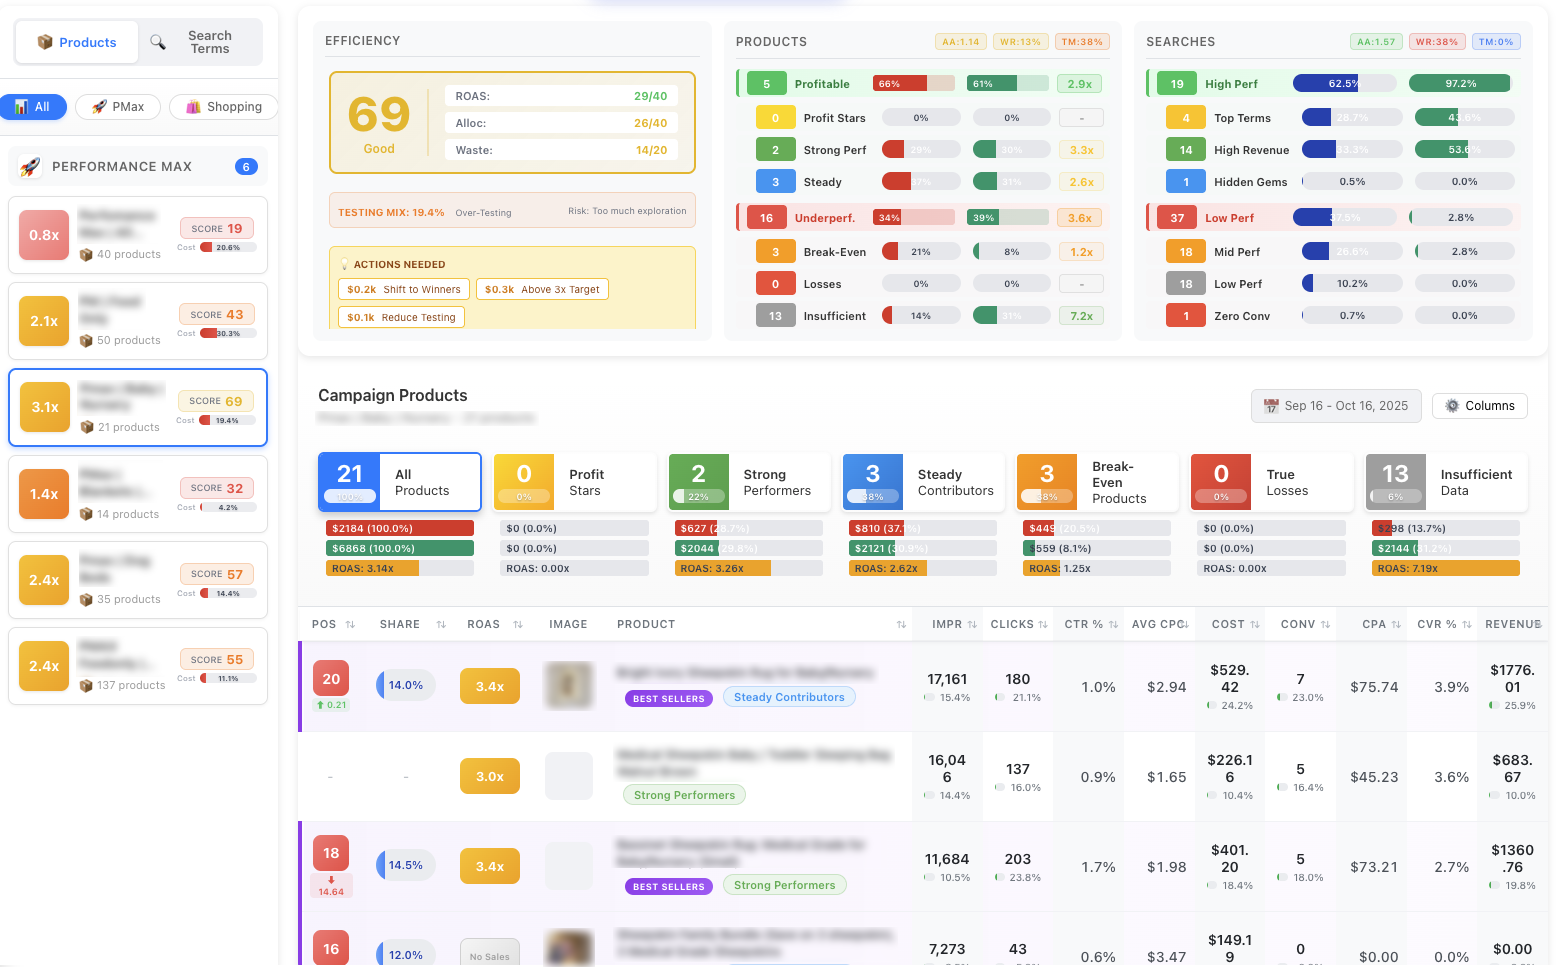This screenshot has height=967, width=1561.
Task: Toggle the PMax campaign filter chip
Action: coord(117,106)
